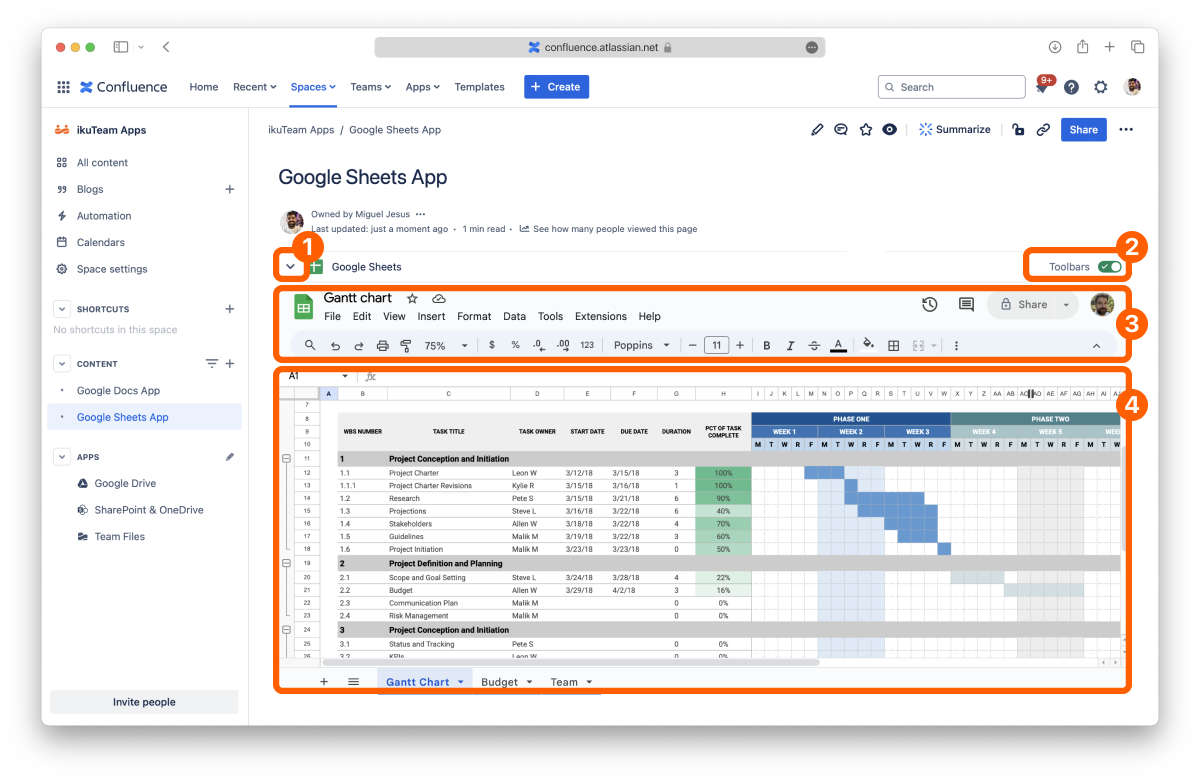Switch to Budget sheet tab
The image size is (1200, 780).
[x=499, y=682]
